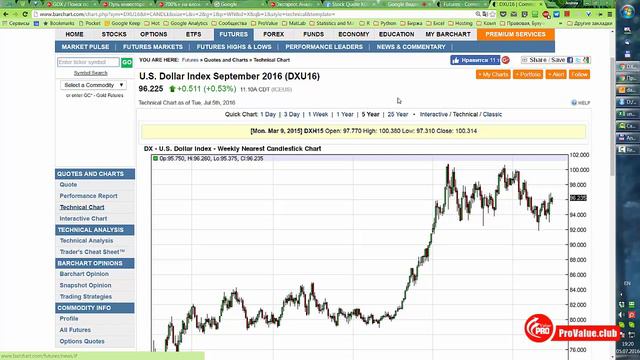Click the + Alert button
The image size is (640, 360).
pyautogui.click(x=556, y=74)
